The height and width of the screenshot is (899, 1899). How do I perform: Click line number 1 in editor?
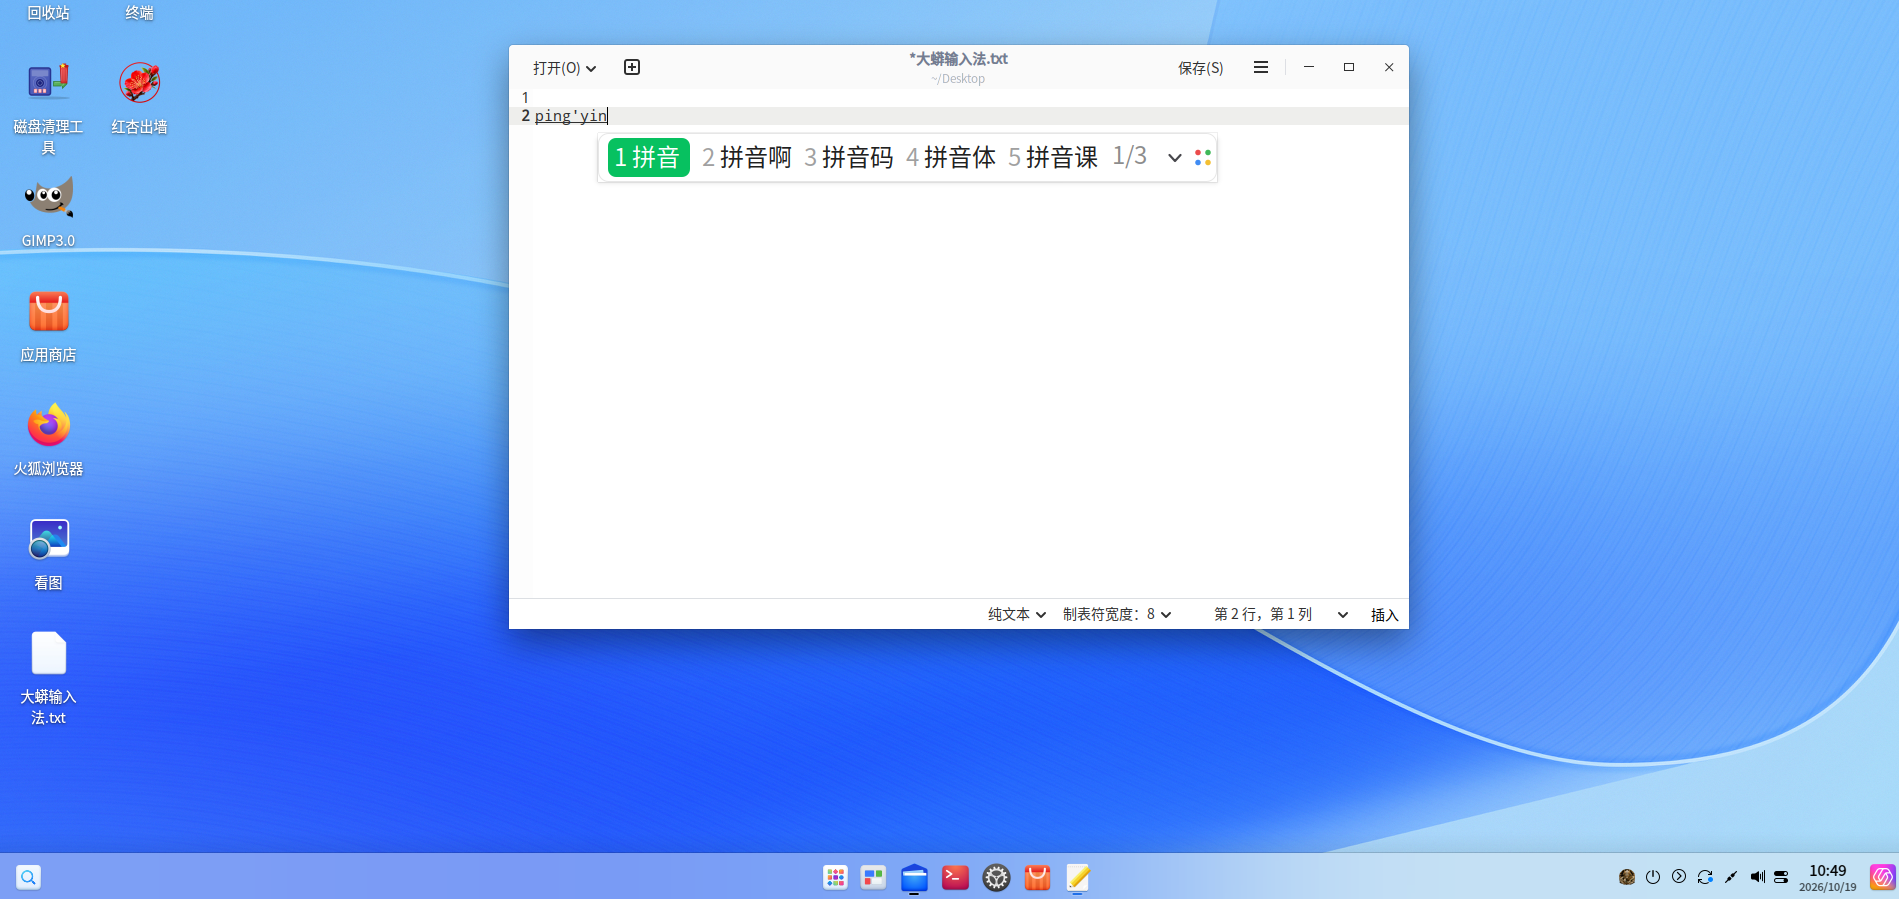[x=525, y=97]
